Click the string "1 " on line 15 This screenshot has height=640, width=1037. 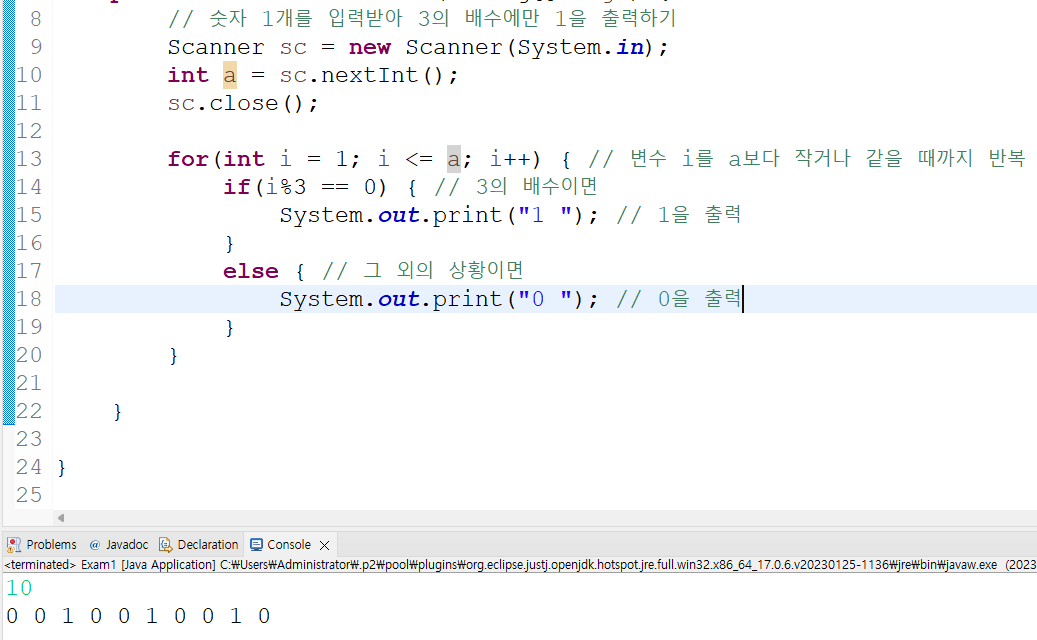click(544, 215)
